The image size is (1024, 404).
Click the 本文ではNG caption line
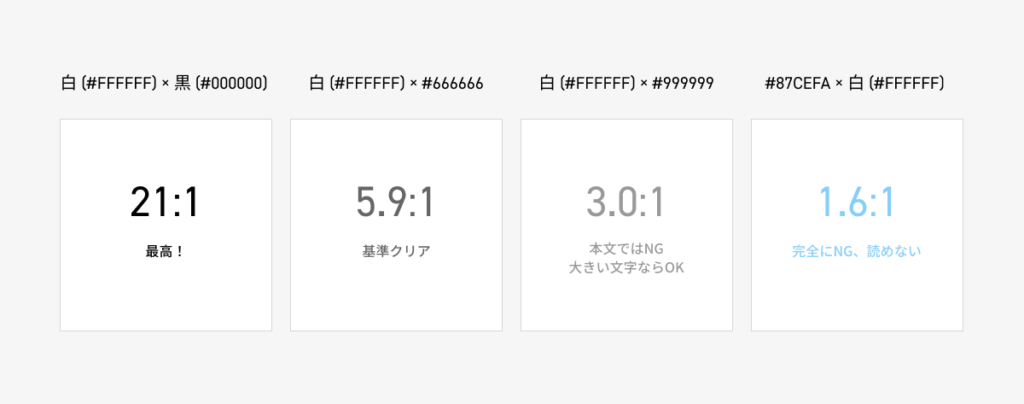626,246
